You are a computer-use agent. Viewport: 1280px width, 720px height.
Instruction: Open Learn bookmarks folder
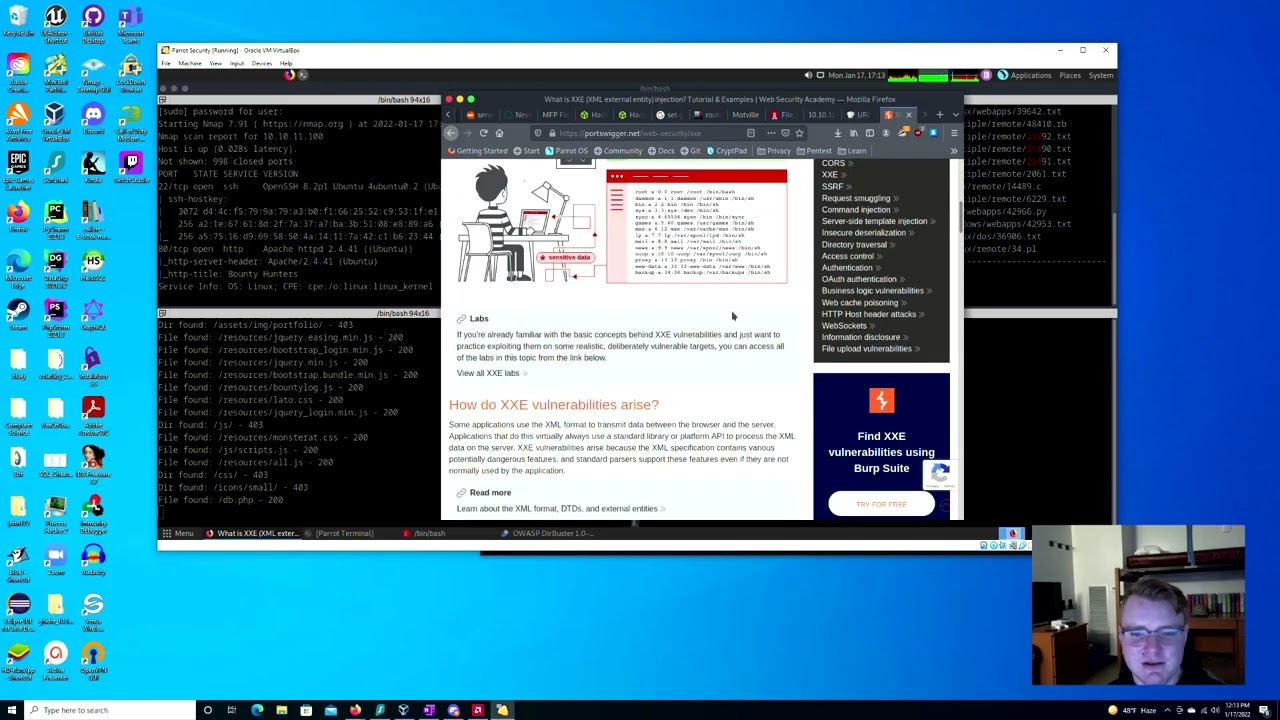852,151
